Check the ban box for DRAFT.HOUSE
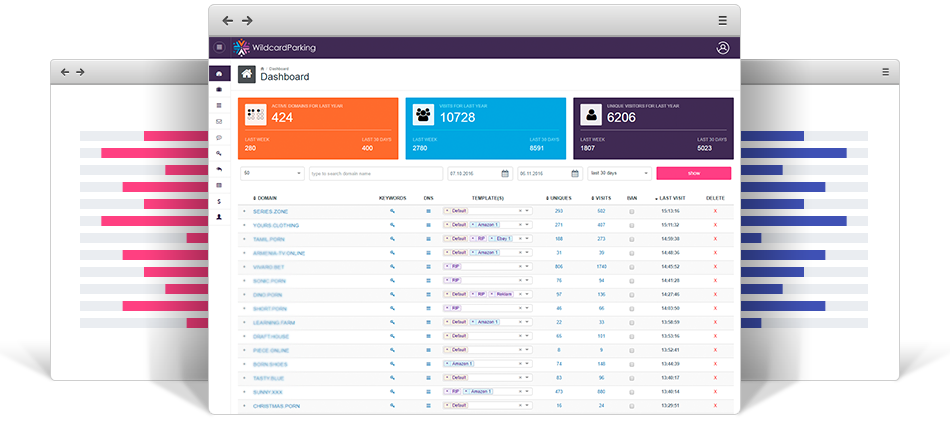Viewport: 950px width, 430px height. (632, 336)
